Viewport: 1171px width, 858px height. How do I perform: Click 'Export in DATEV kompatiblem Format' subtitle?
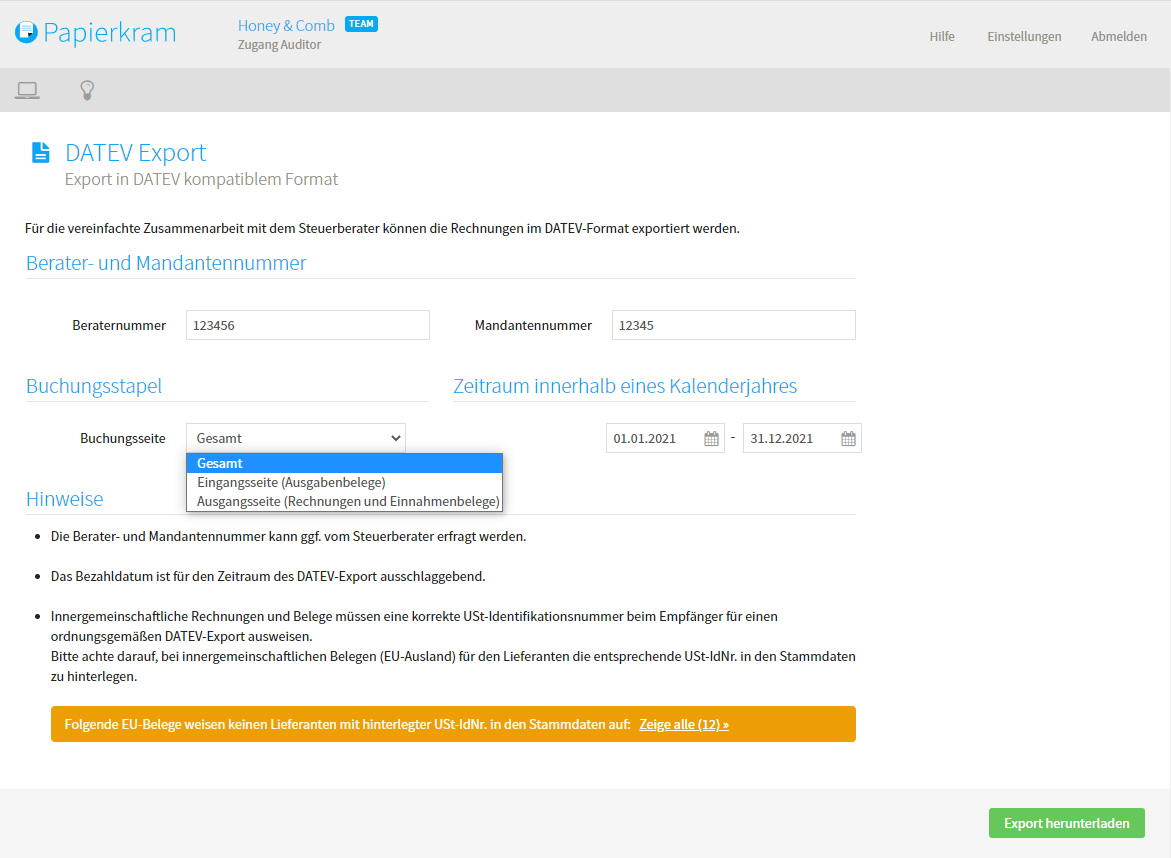pos(201,179)
